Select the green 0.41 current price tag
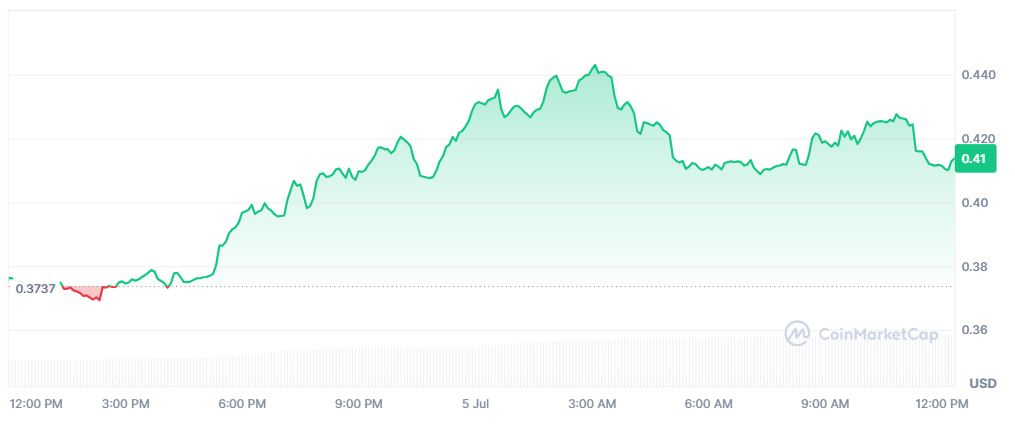Image resolution: width=1015 pixels, height=437 pixels. (976, 159)
